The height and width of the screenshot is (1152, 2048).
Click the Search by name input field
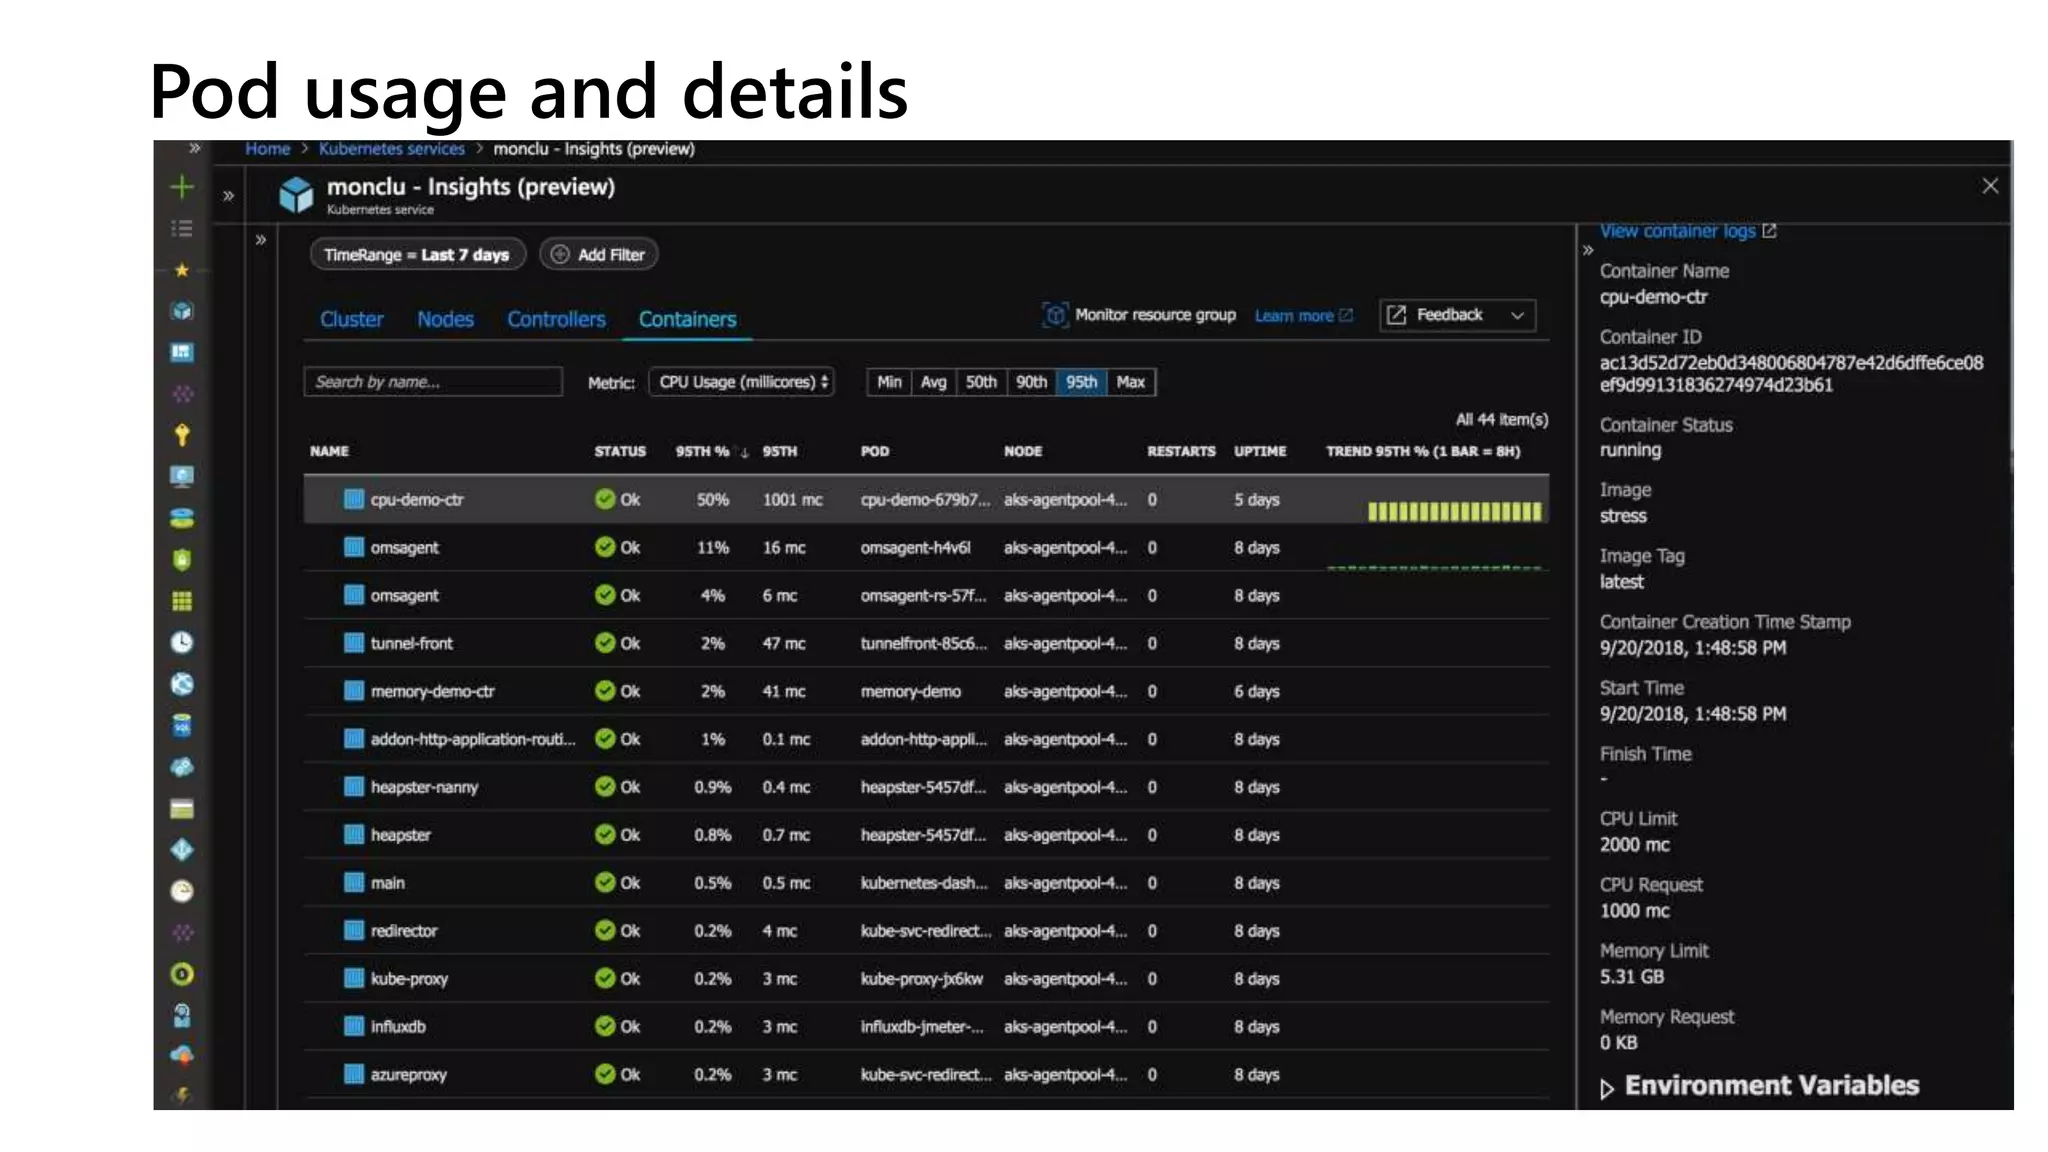coord(432,382)
